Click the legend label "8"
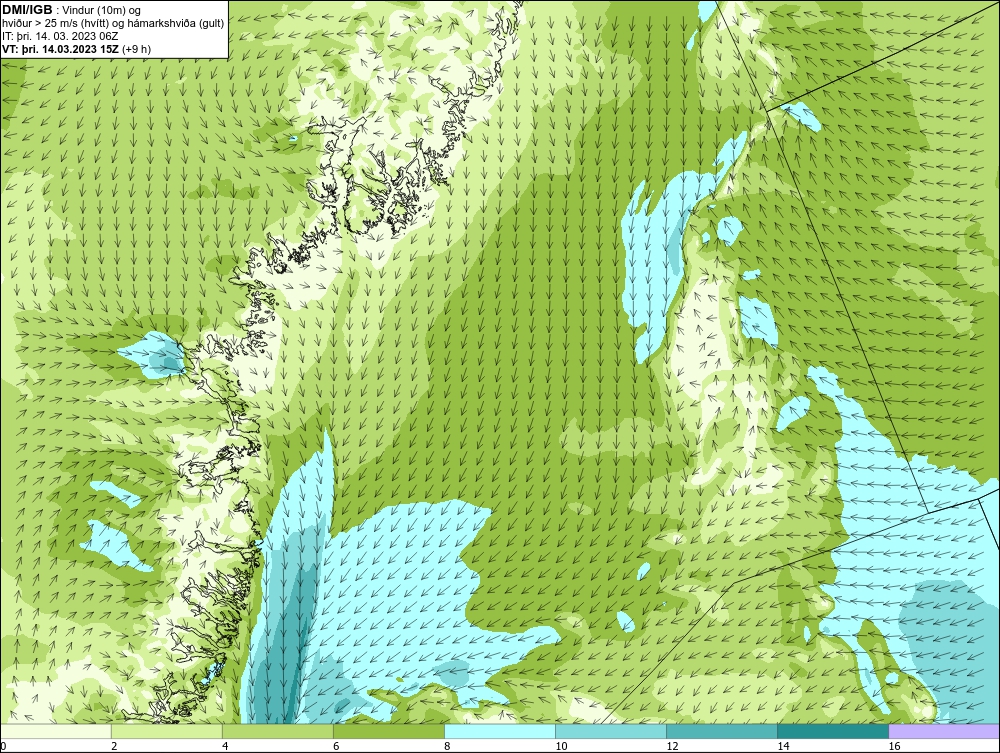The height and width of the screenshot is (753, 1000). click(x=448, y=746)
